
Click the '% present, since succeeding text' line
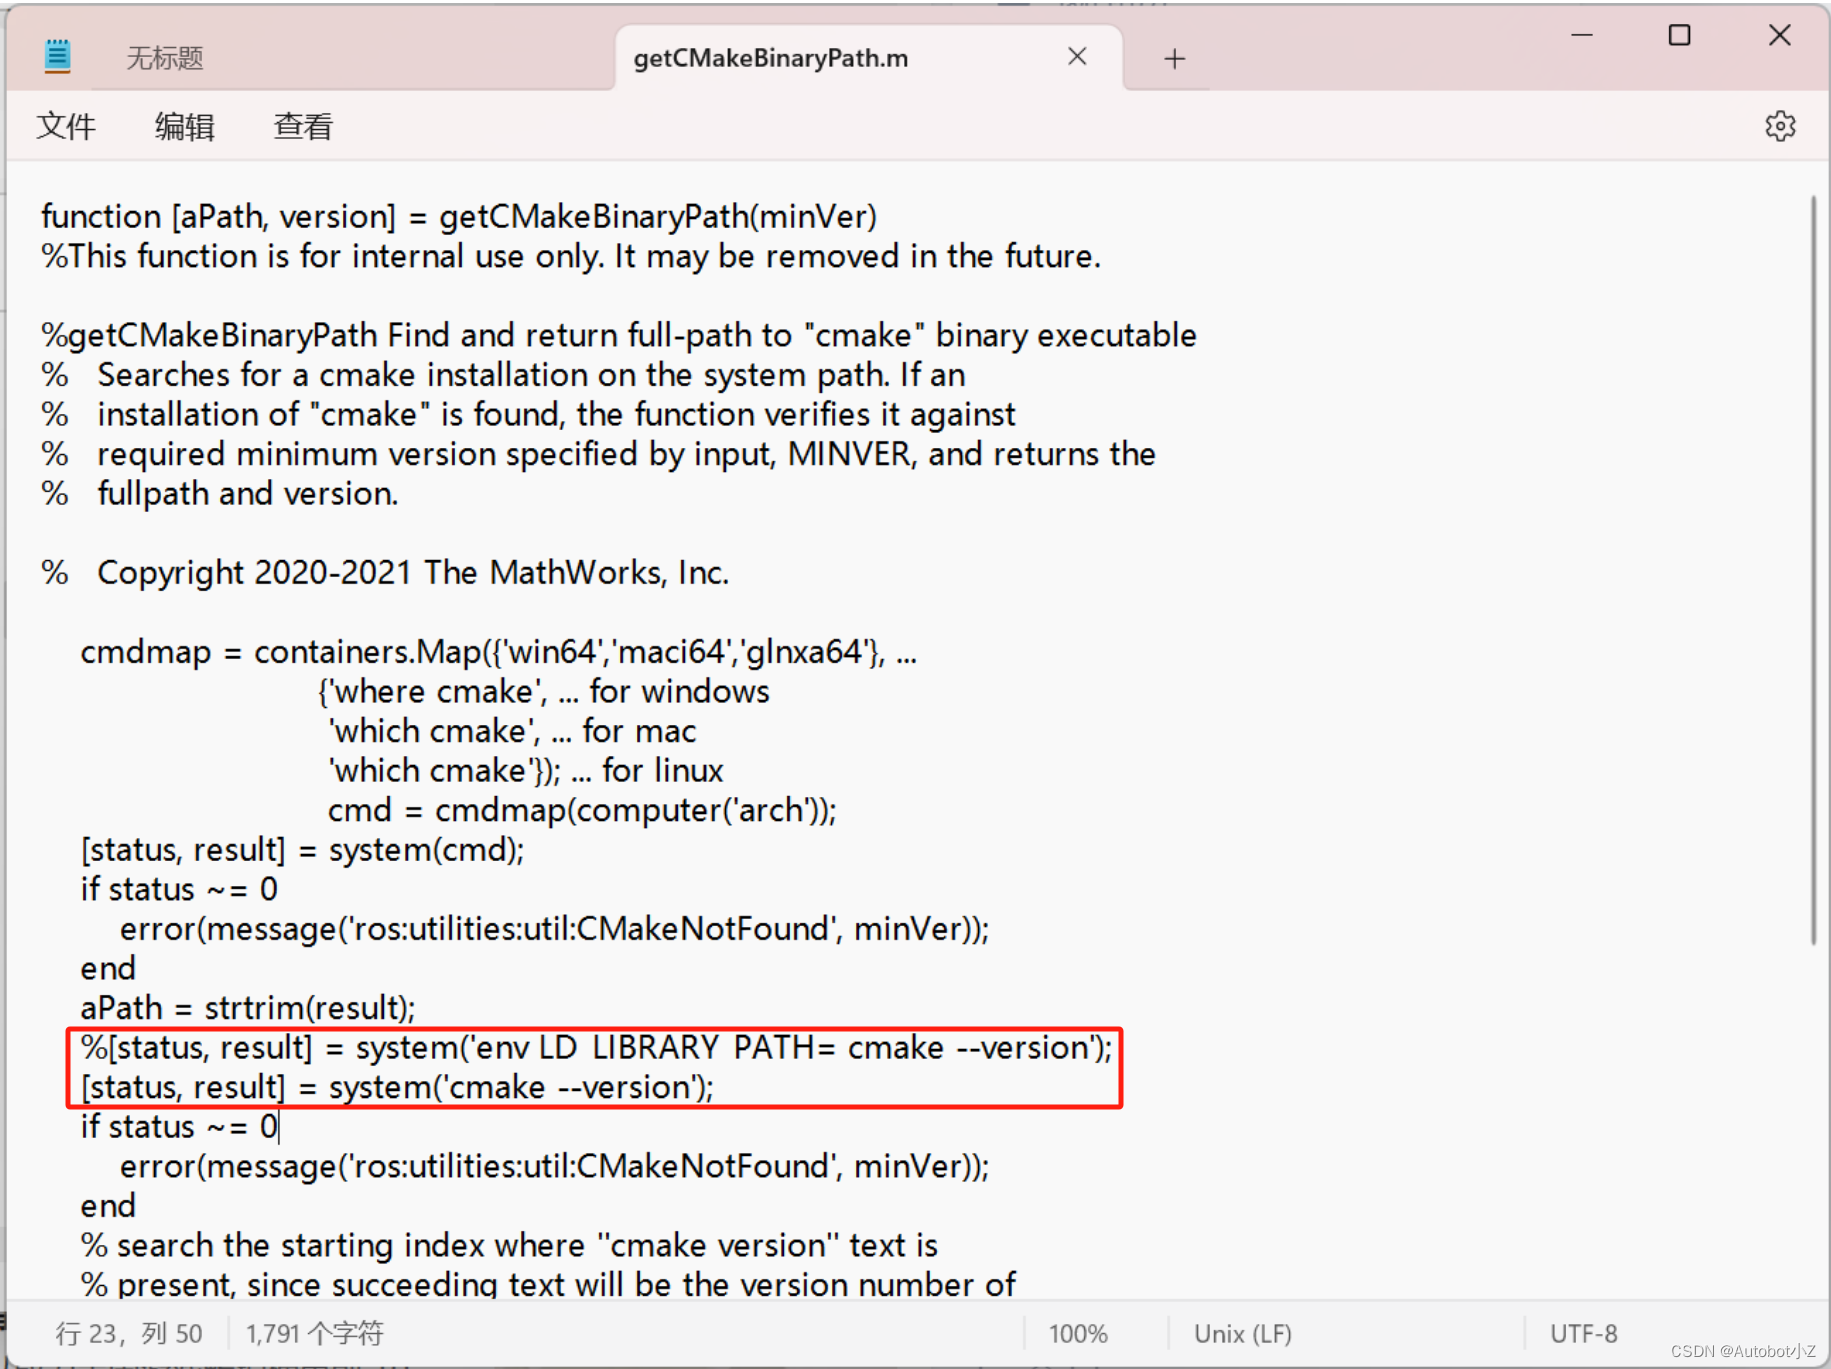(548, 1284)
